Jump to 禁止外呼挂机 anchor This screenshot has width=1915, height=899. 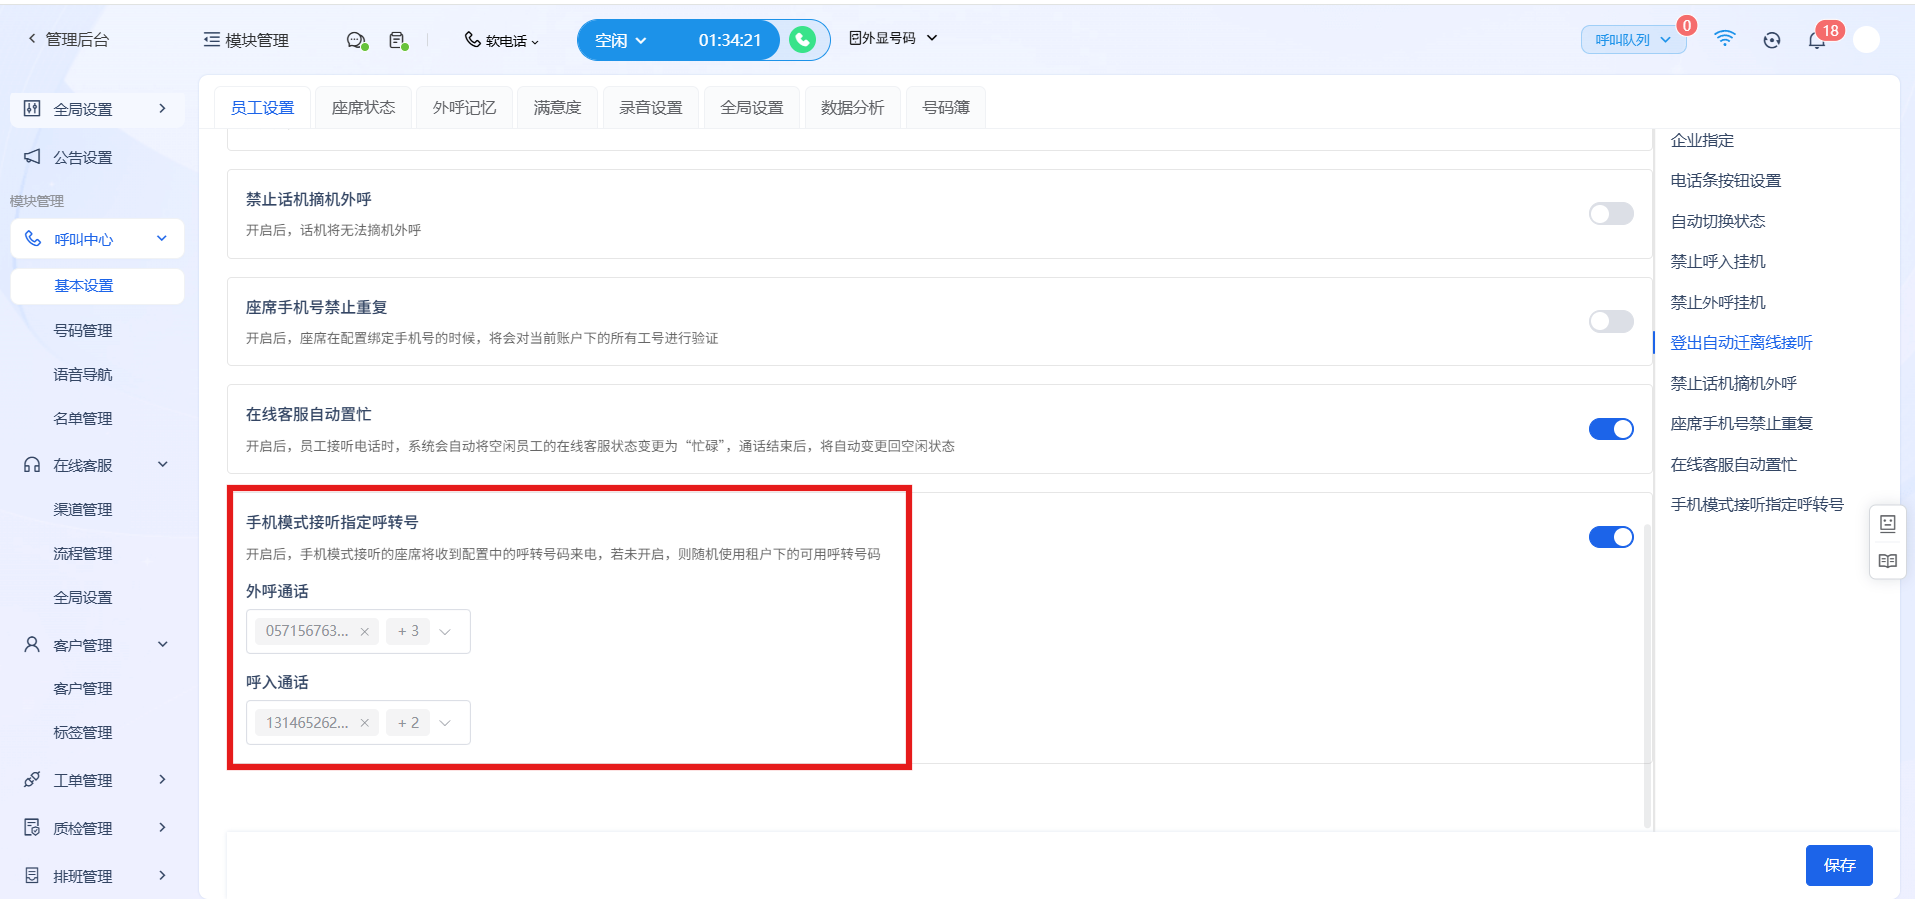click(1718, 303)
